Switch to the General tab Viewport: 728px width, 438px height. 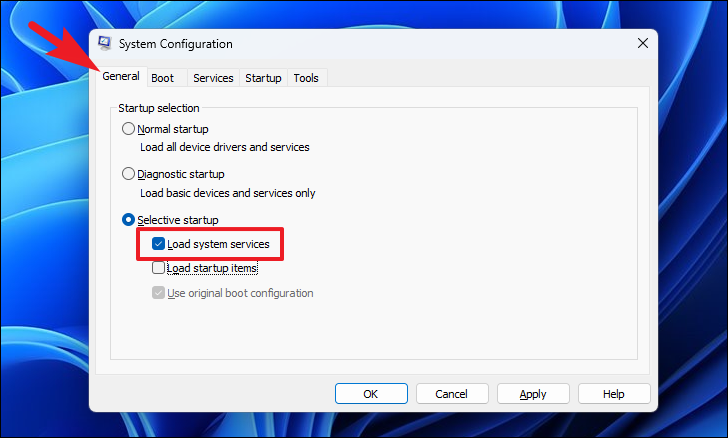pos(121,77)
